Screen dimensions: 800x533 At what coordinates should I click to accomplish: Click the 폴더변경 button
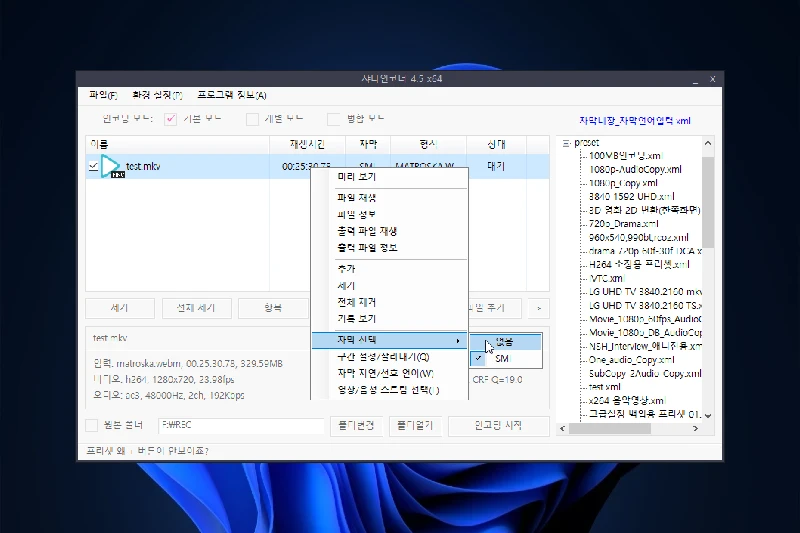click(356, 425)
